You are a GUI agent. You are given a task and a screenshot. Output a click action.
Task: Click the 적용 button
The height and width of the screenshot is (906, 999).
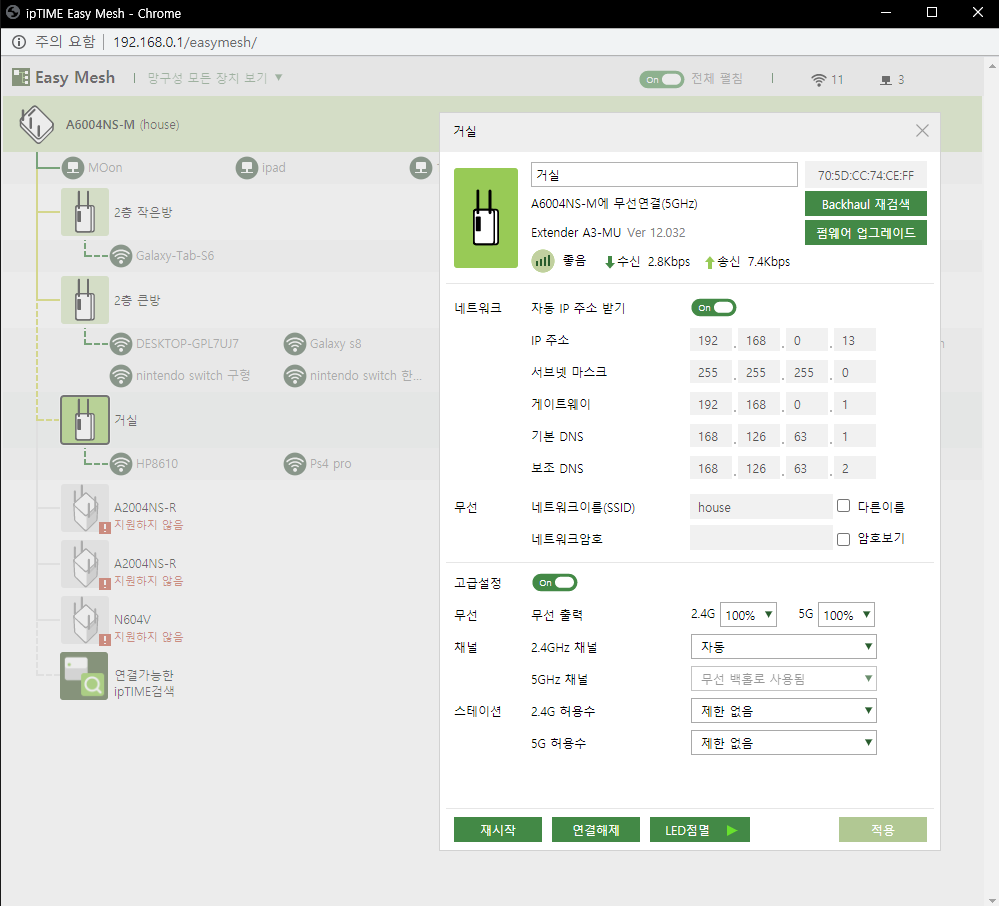tap(883, 830)
